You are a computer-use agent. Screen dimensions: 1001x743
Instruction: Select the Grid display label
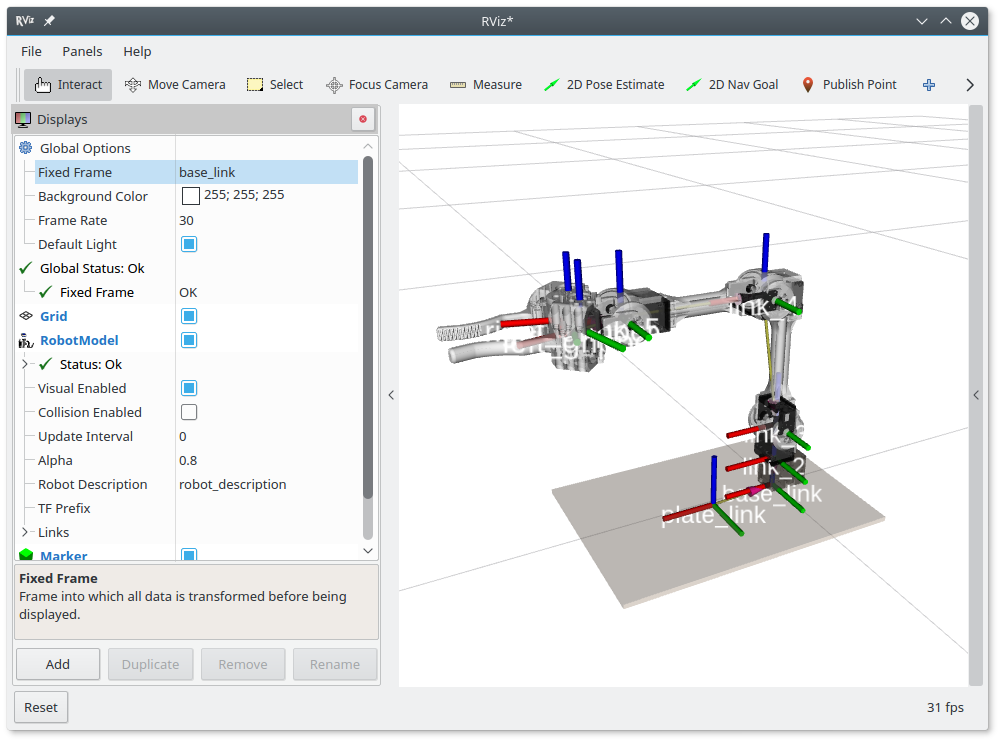click(54, 316)
